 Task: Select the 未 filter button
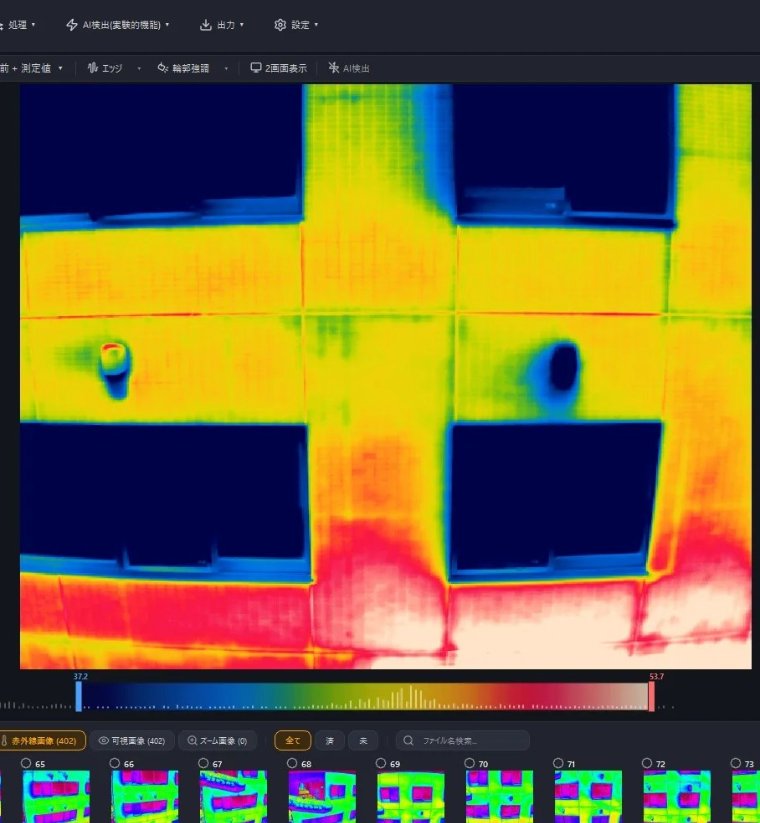(363, 741)
